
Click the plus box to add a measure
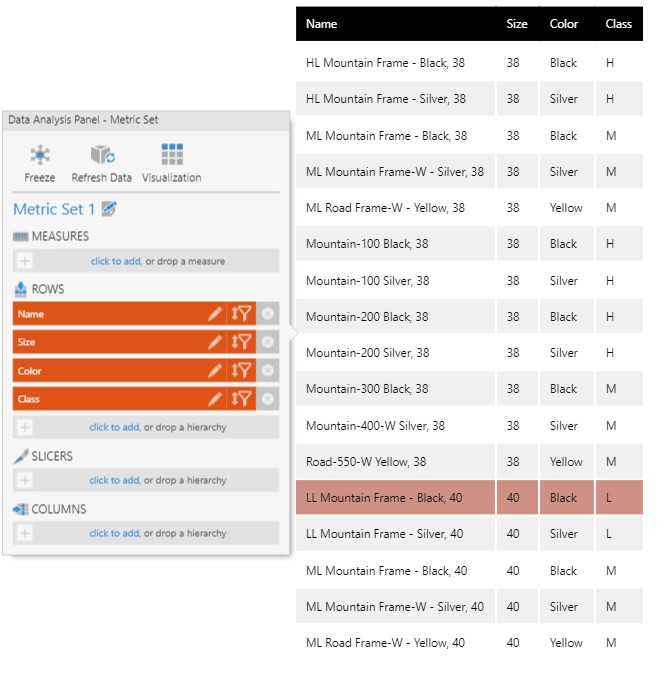25,261
